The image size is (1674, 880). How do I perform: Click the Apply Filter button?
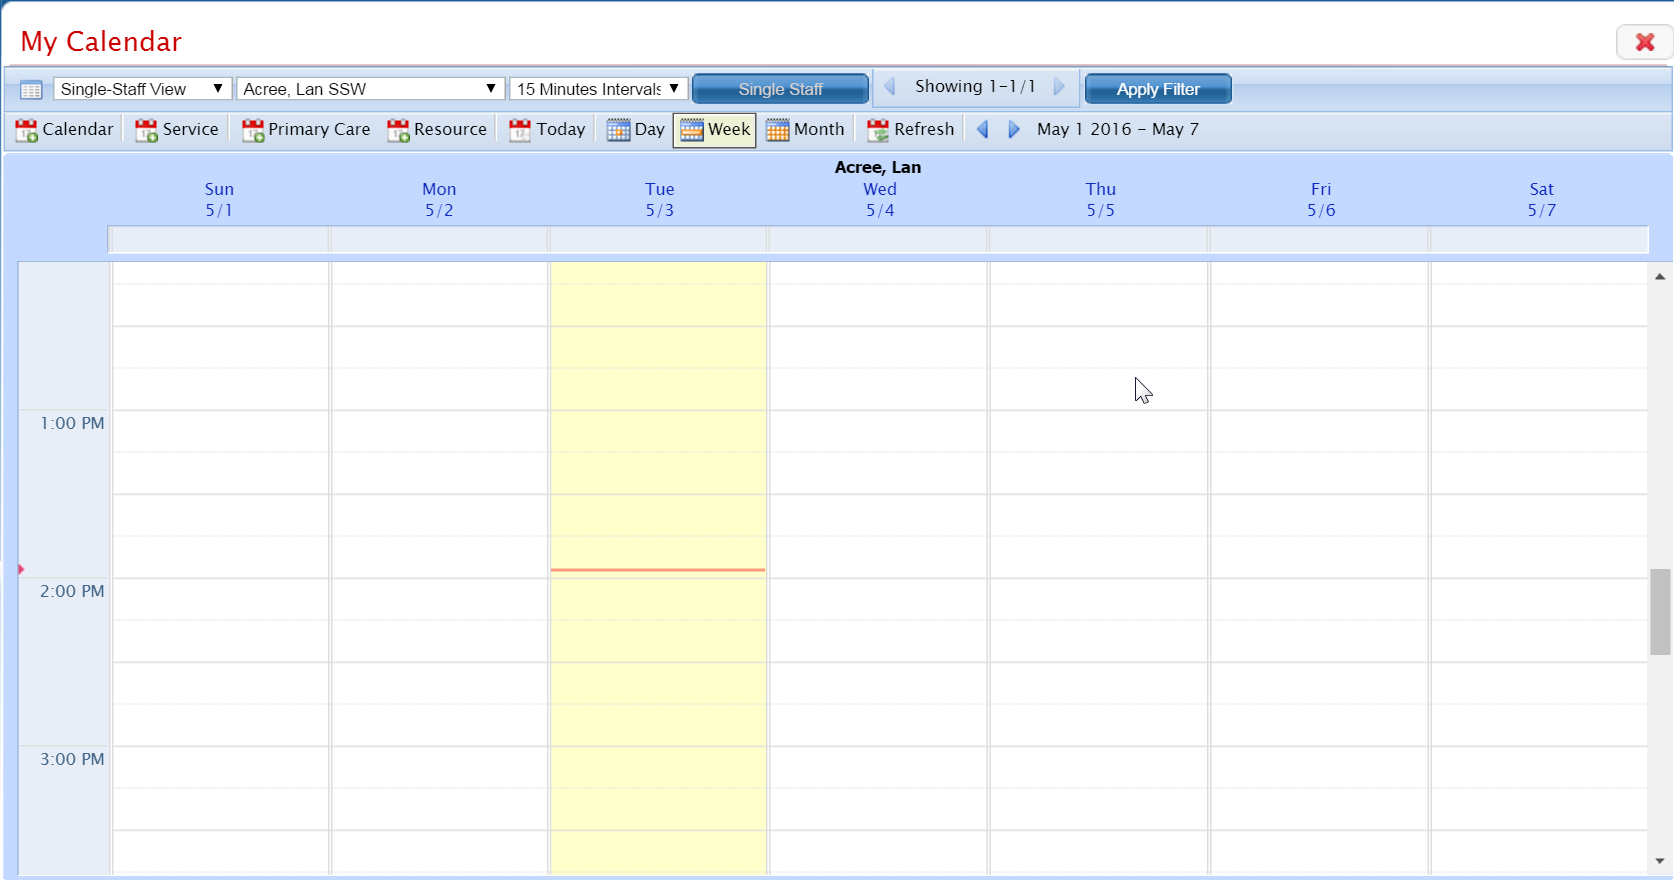1158,89
